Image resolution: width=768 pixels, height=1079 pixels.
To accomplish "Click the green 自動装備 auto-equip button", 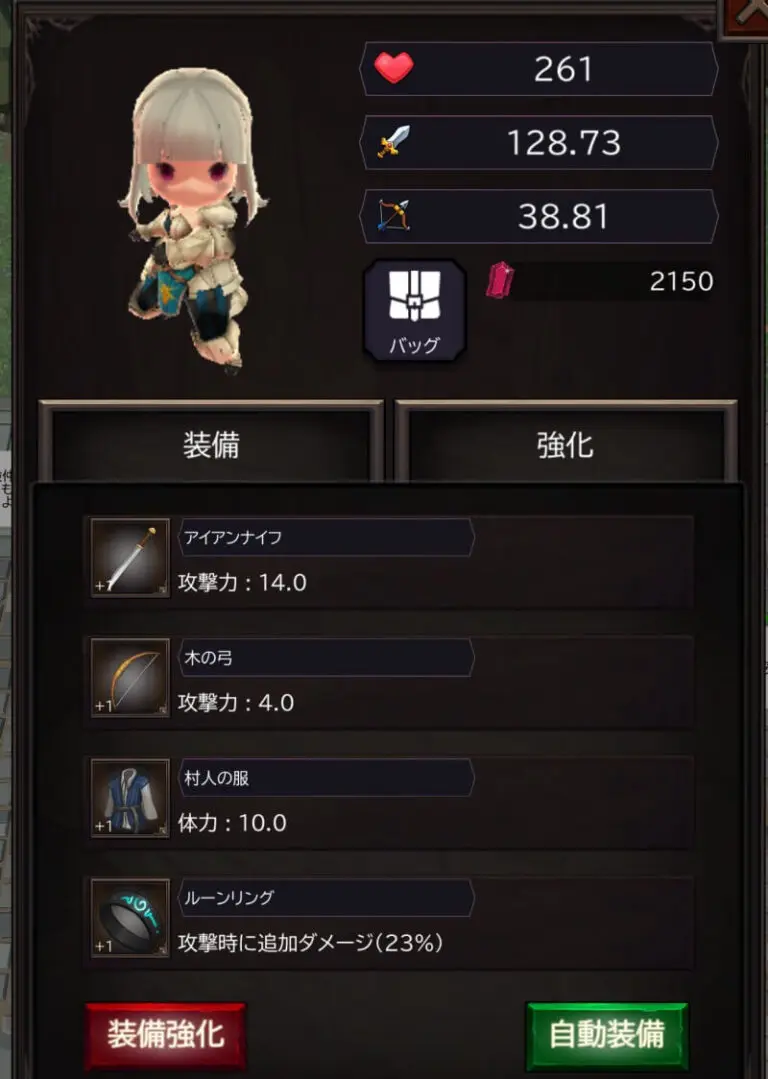I will click(x=607, y=1034).
